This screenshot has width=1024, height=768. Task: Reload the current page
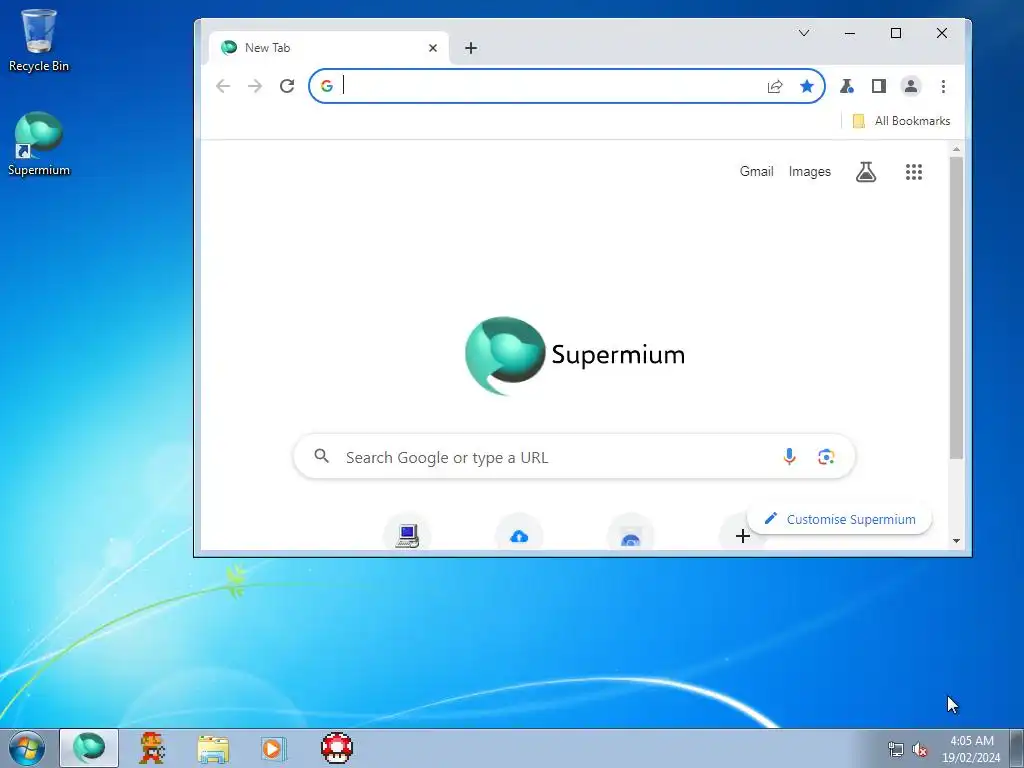[287, 86]
